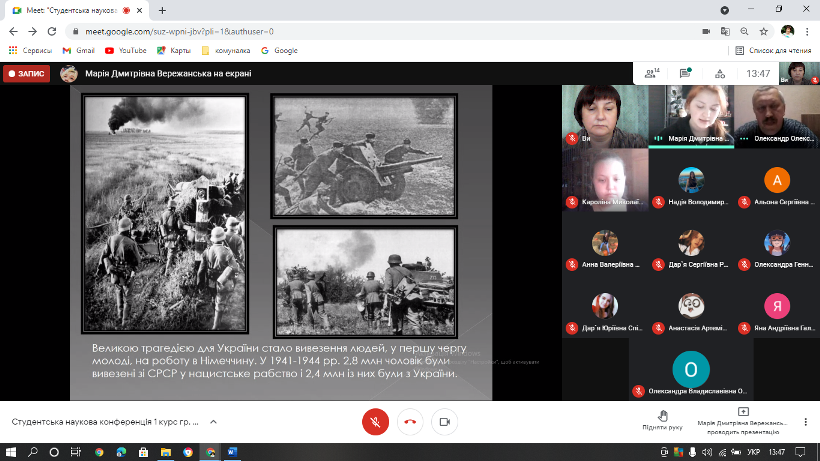
Task: Unmute the microphone in the call controls
Action: click(375, 422)
